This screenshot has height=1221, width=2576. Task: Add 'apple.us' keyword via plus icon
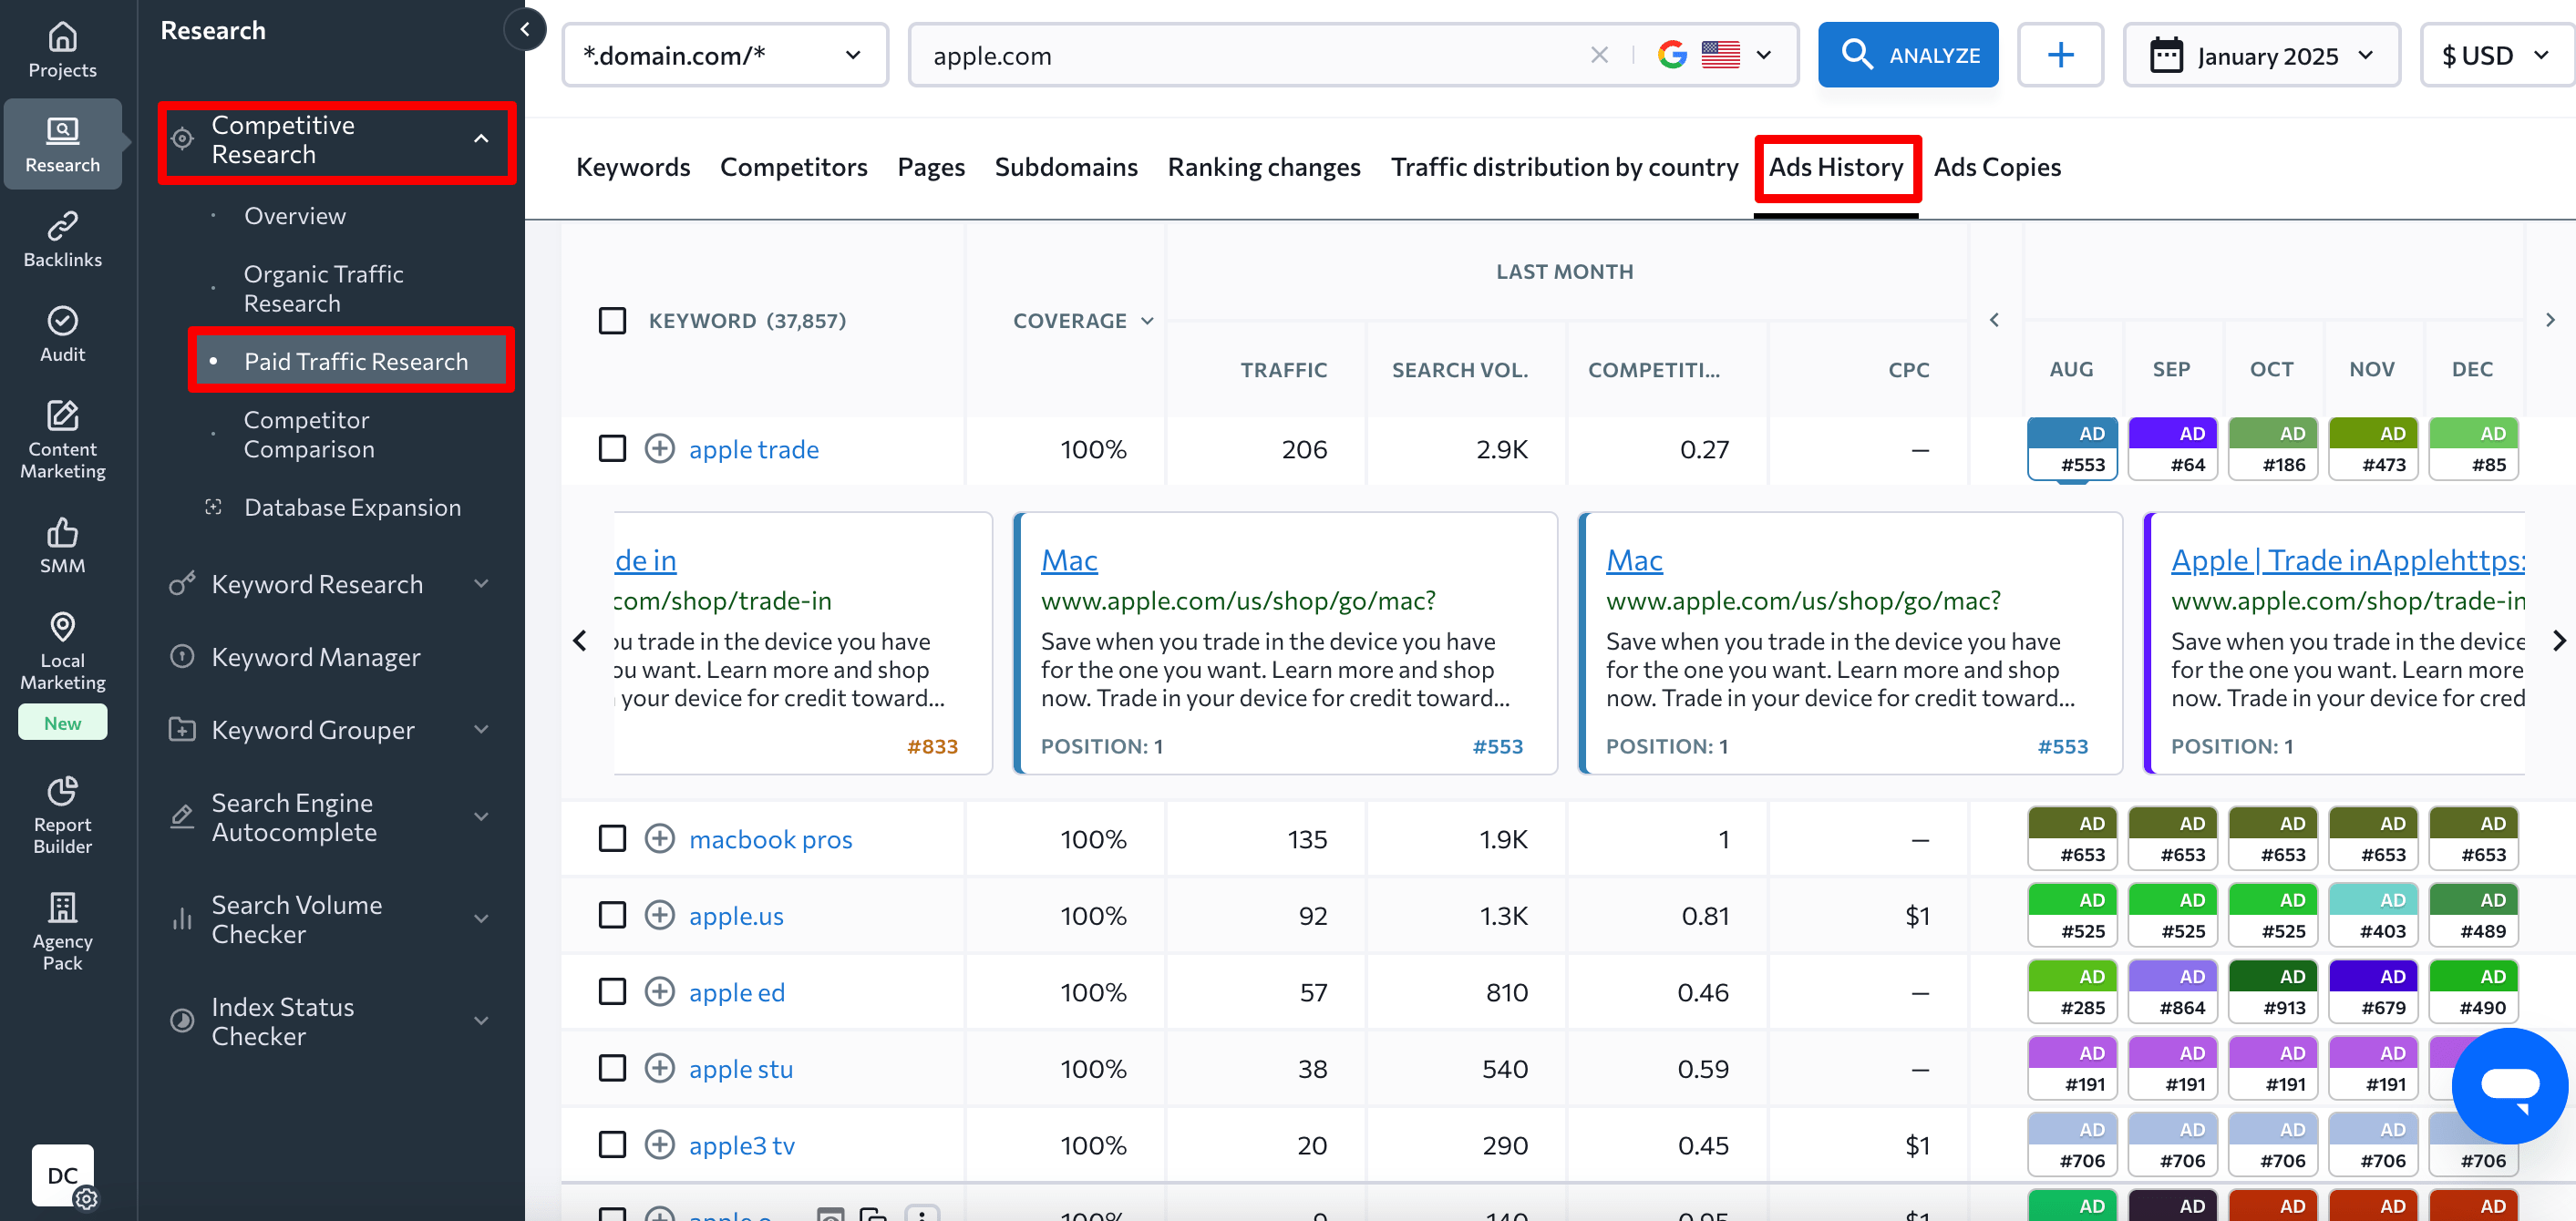pos(659,915)
